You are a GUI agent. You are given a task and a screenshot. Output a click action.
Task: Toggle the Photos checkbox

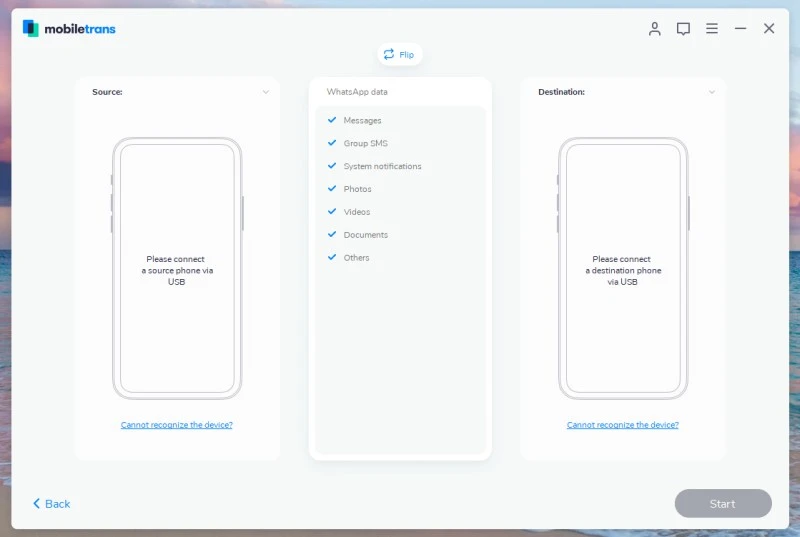332,189
